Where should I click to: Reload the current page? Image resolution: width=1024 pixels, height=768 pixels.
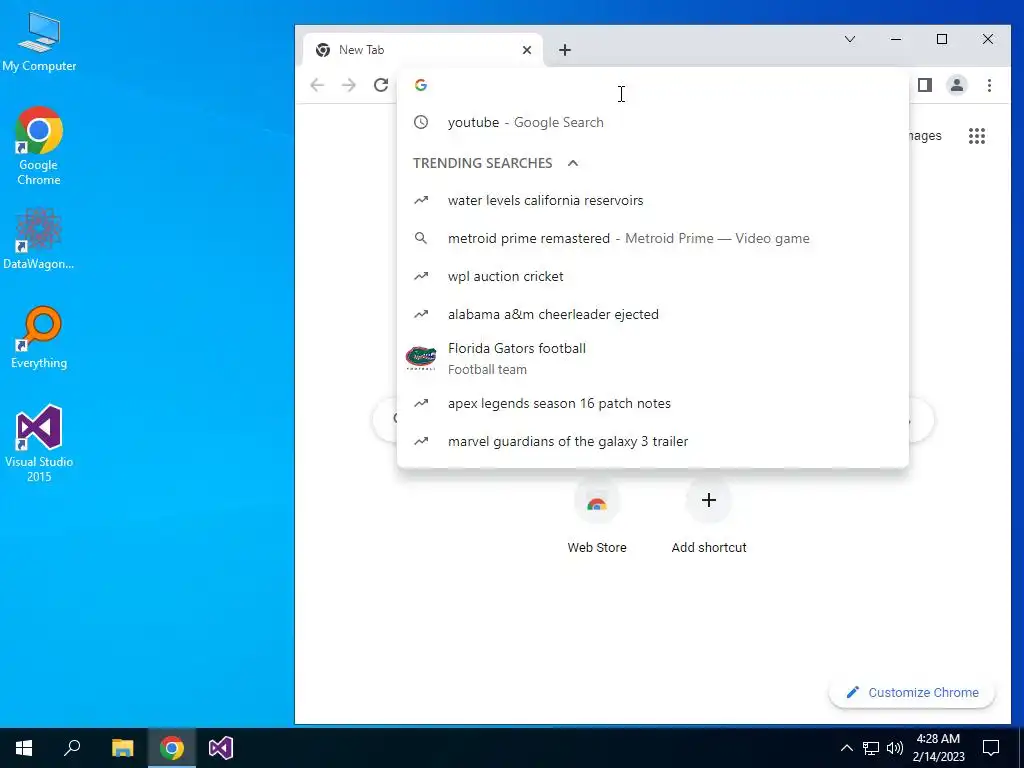pyautogui.click(x=381, y=85)
